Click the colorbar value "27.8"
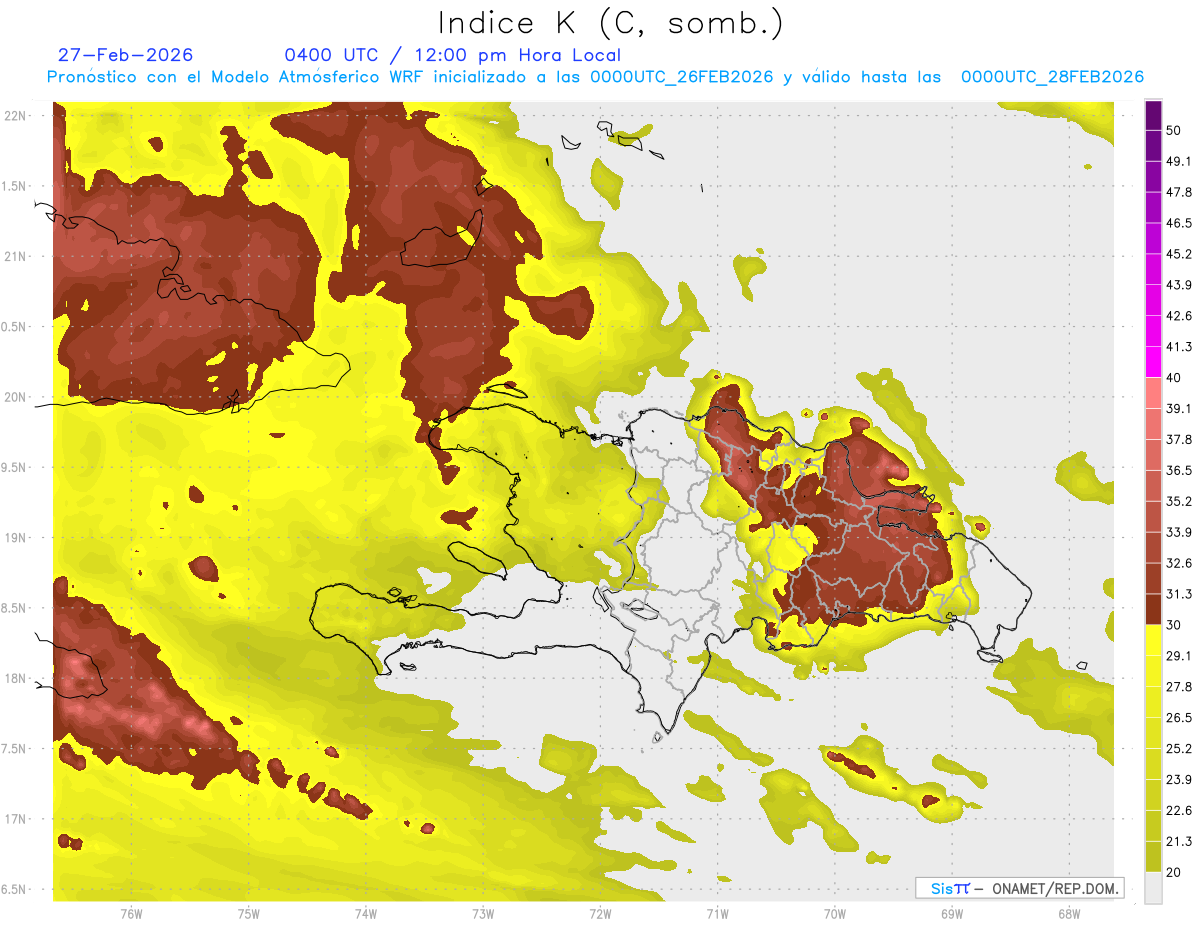The height and width of the screenshot is (927, 1200). [x=1179, y=687]
